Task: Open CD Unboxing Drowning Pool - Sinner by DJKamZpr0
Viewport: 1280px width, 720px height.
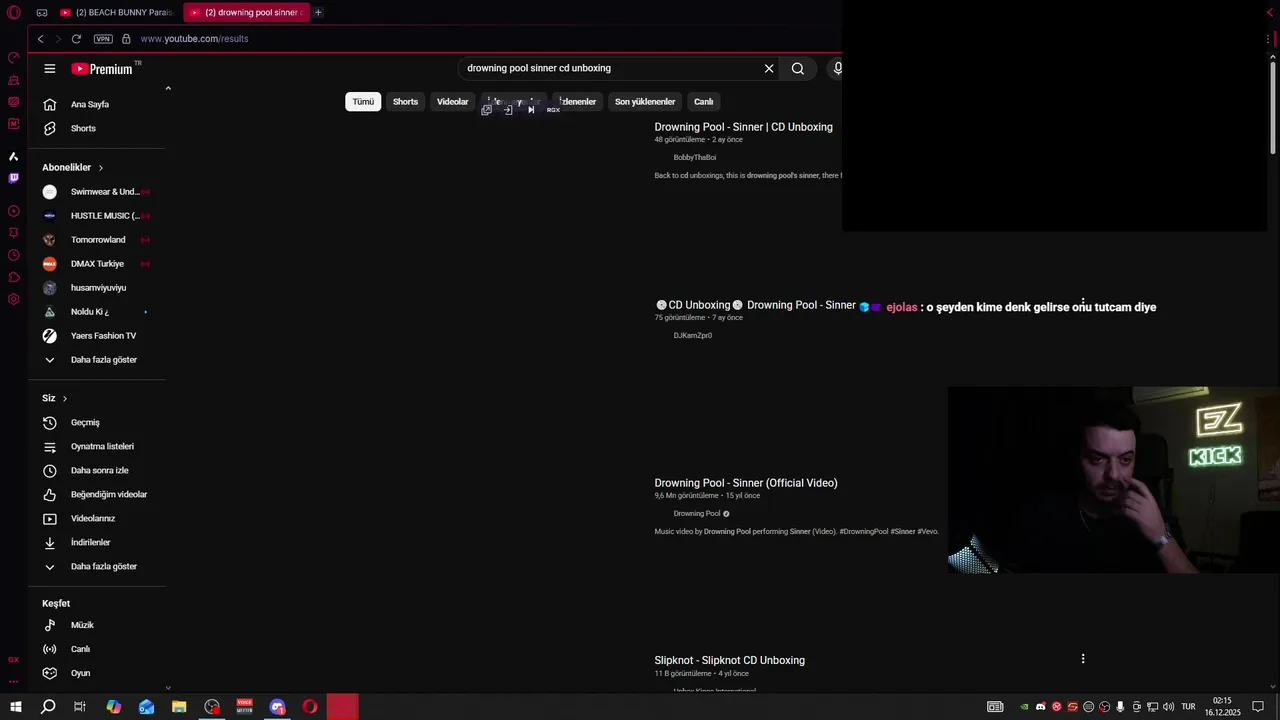Action: pos(755,305)
